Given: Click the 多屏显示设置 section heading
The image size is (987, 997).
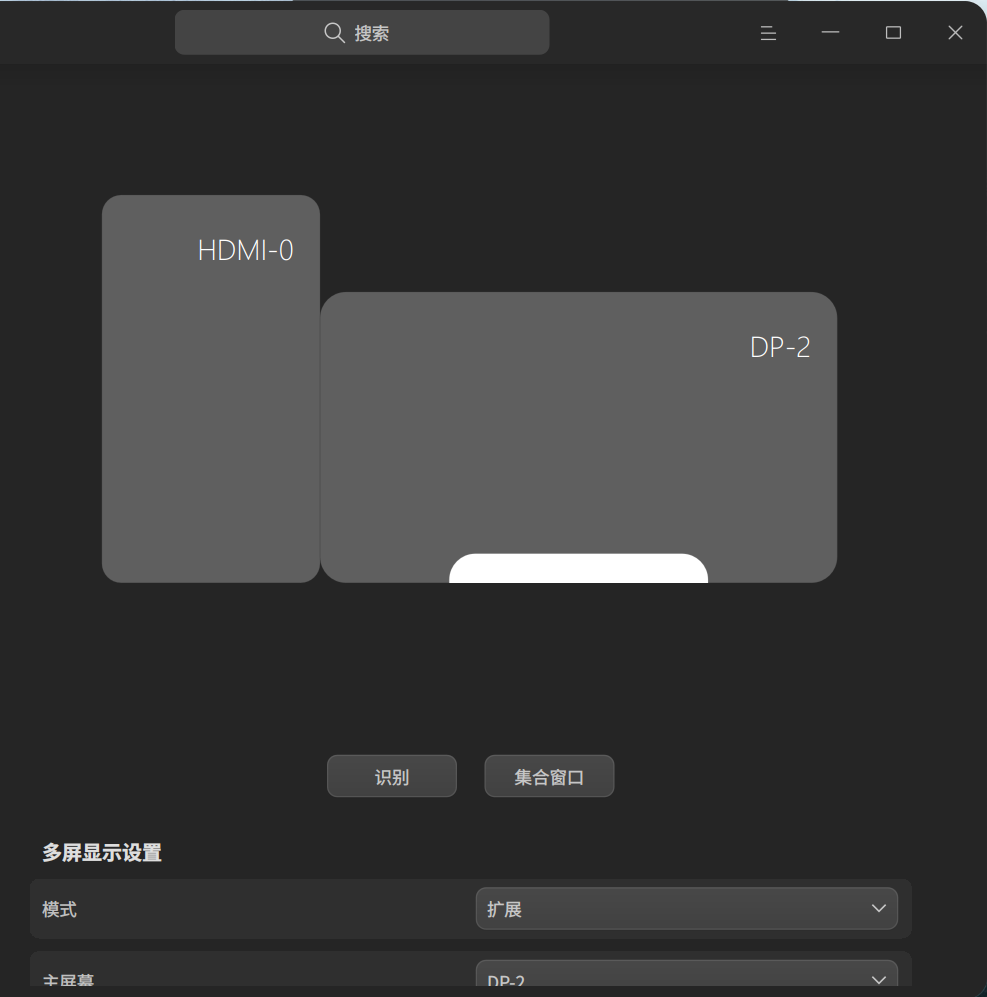Looking at the screenshot, I should 102,853.
